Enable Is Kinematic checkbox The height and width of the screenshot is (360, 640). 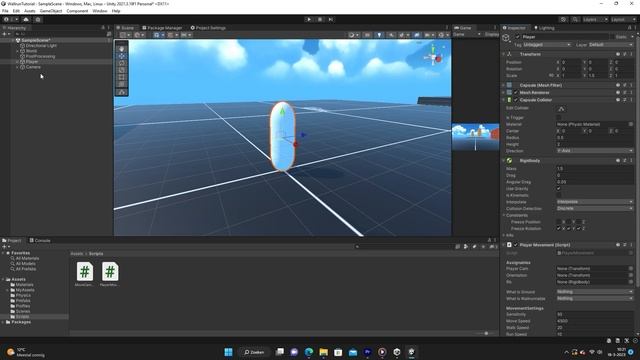click(x=559, y=195)
